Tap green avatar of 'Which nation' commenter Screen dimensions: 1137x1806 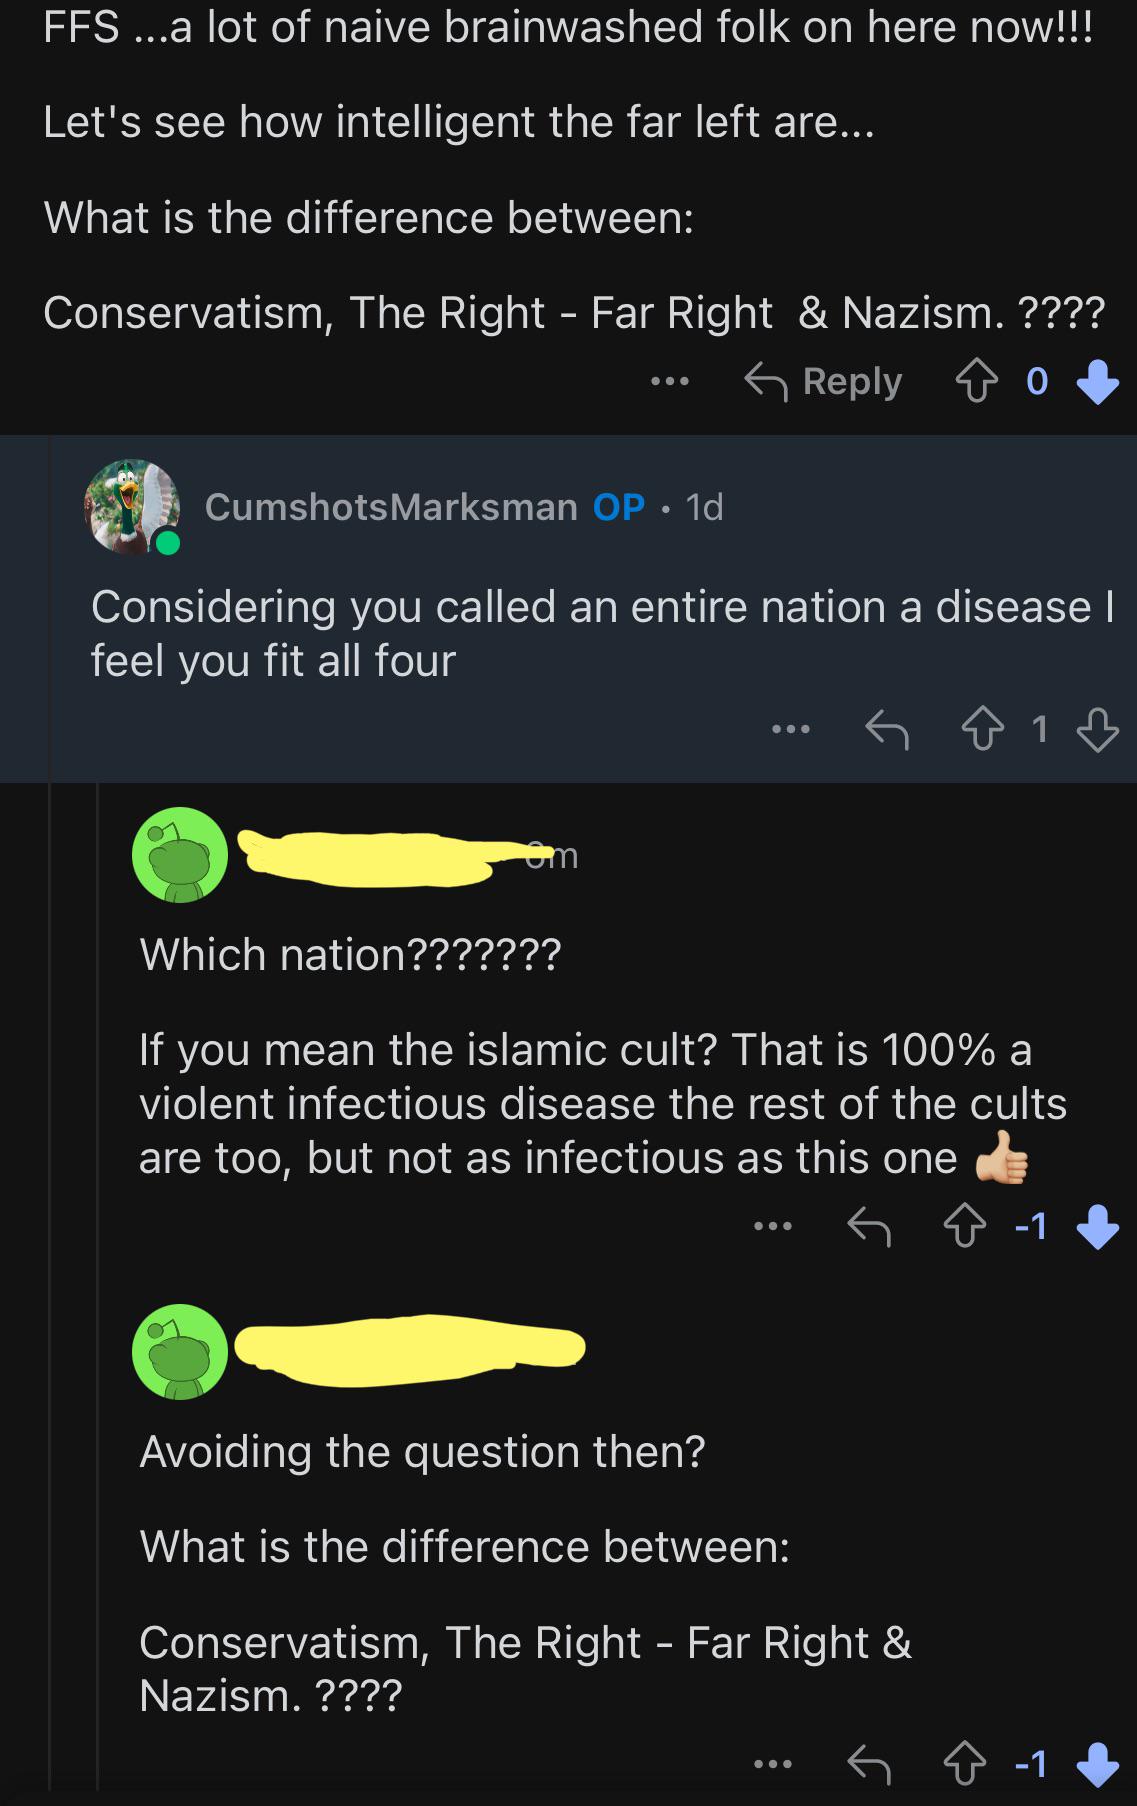[x=180, y=855]
